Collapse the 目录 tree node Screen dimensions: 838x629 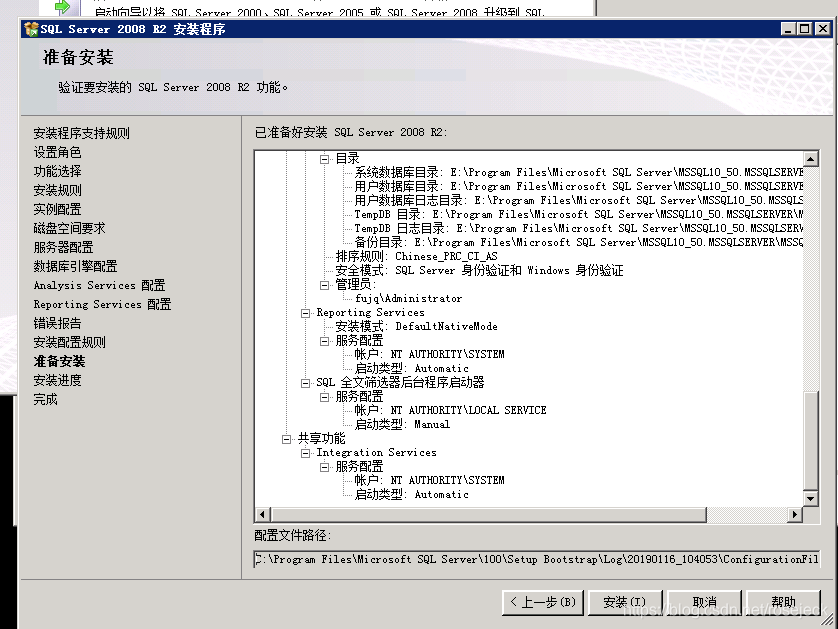(324, 159)
